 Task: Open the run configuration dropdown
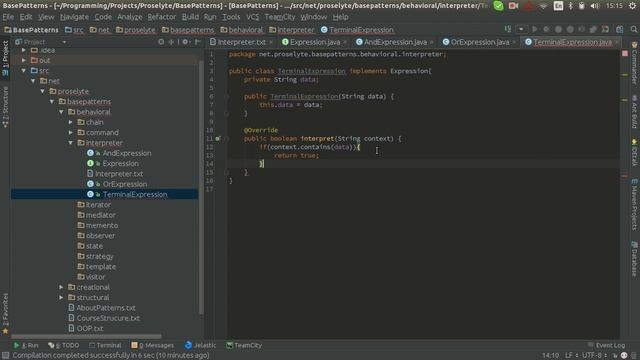(x=521, y=29)
